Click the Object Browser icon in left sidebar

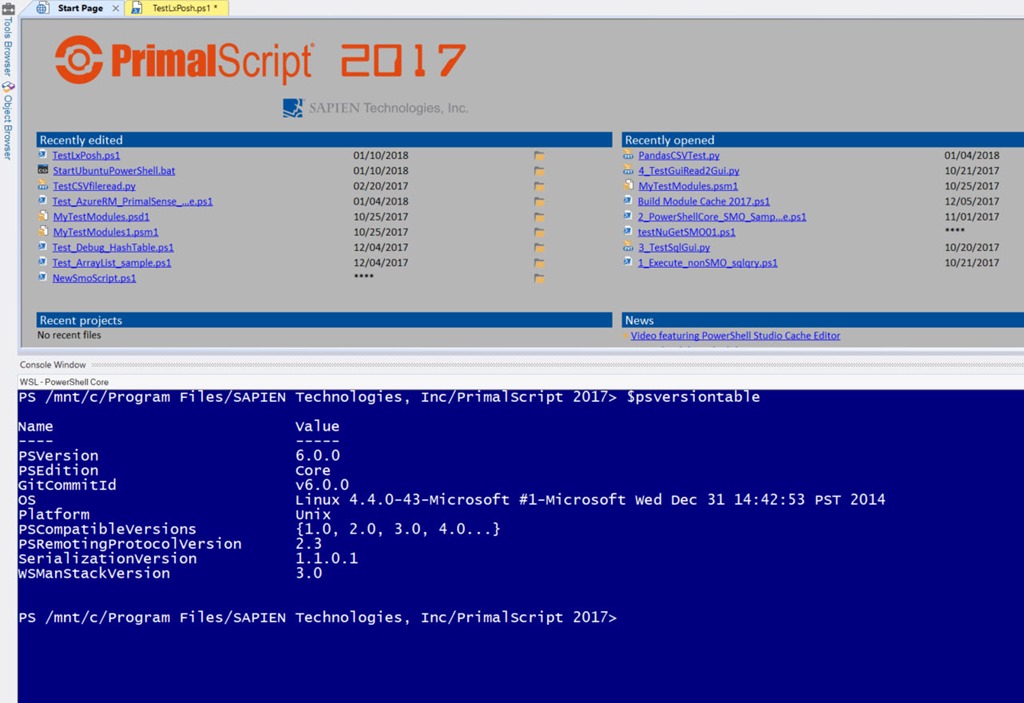(x=8, y=87)
